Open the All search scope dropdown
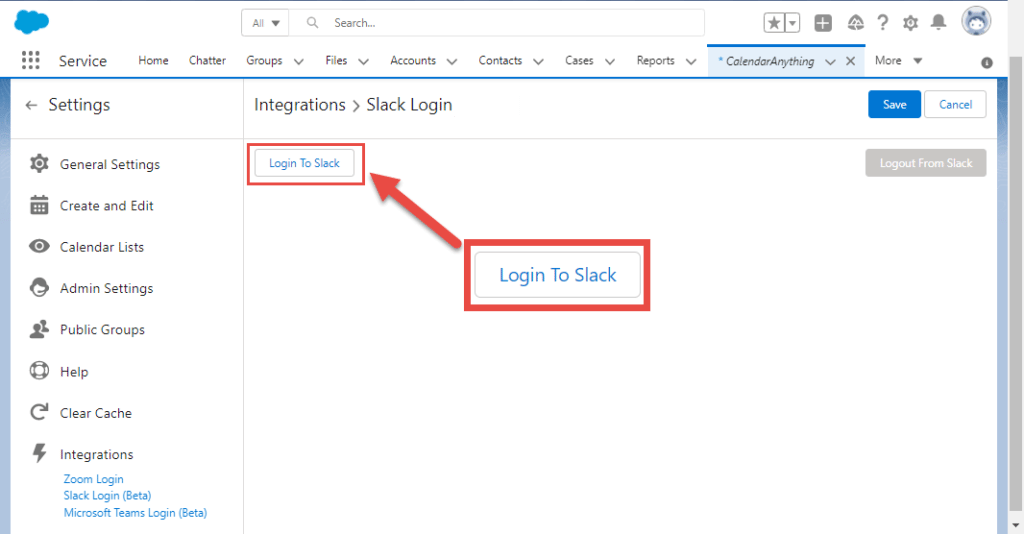1024x534 pixels. [266, 23]
